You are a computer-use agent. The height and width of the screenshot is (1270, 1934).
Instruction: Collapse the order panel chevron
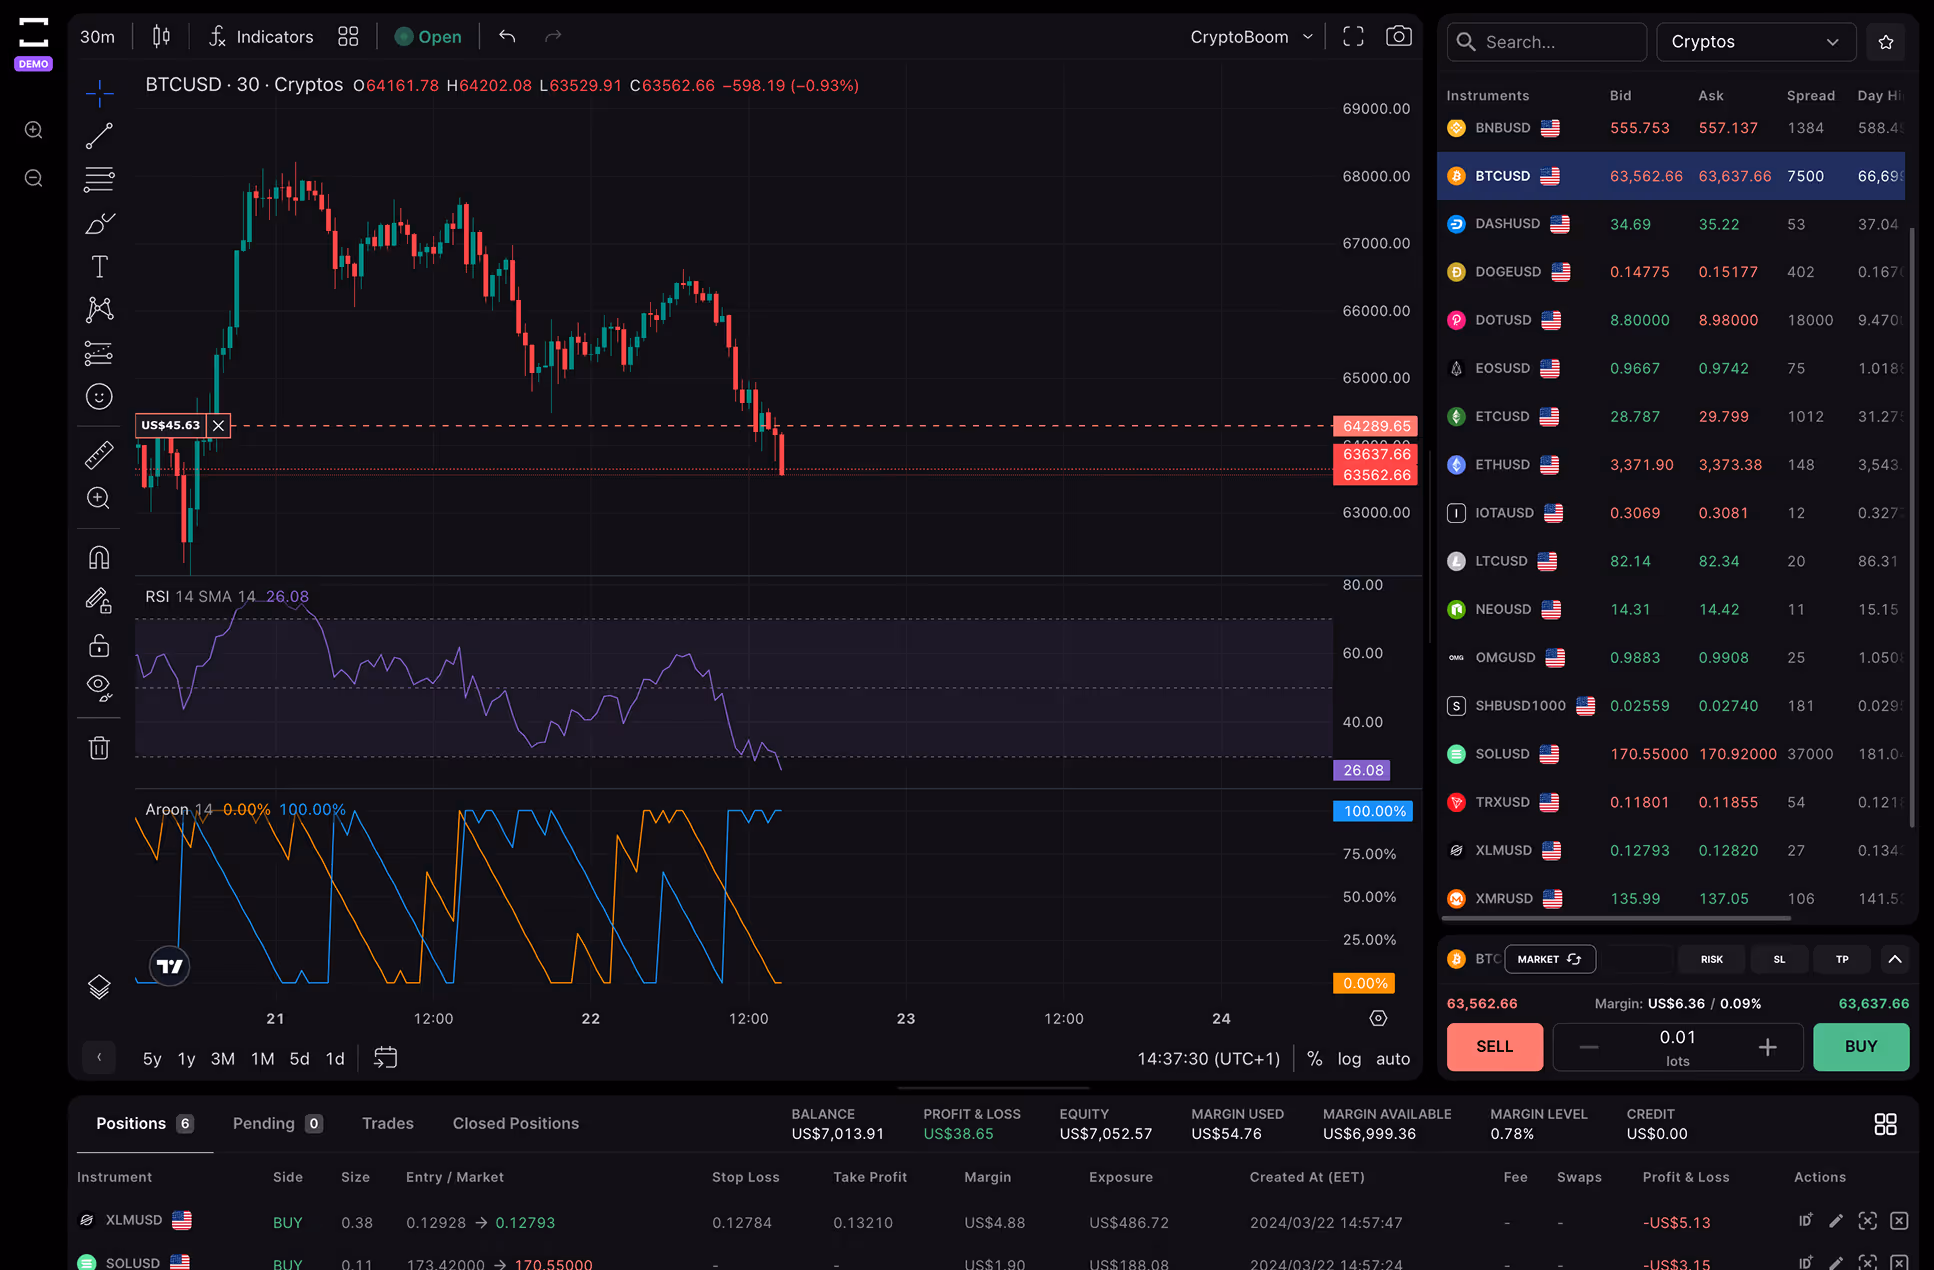(1894, 959)
